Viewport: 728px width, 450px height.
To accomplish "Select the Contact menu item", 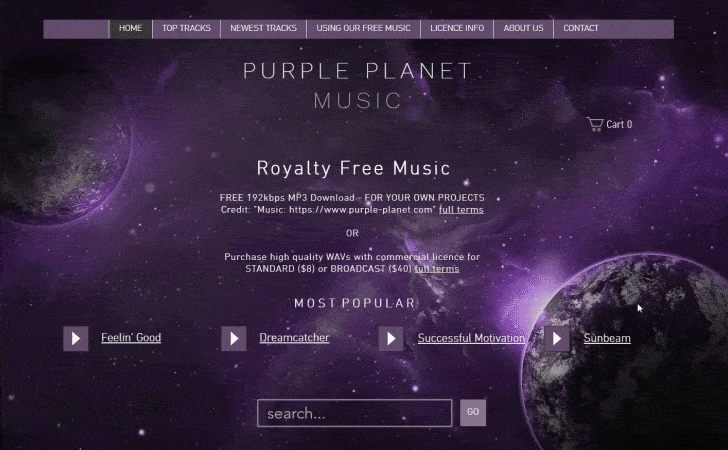I will [x=581, y=29].
